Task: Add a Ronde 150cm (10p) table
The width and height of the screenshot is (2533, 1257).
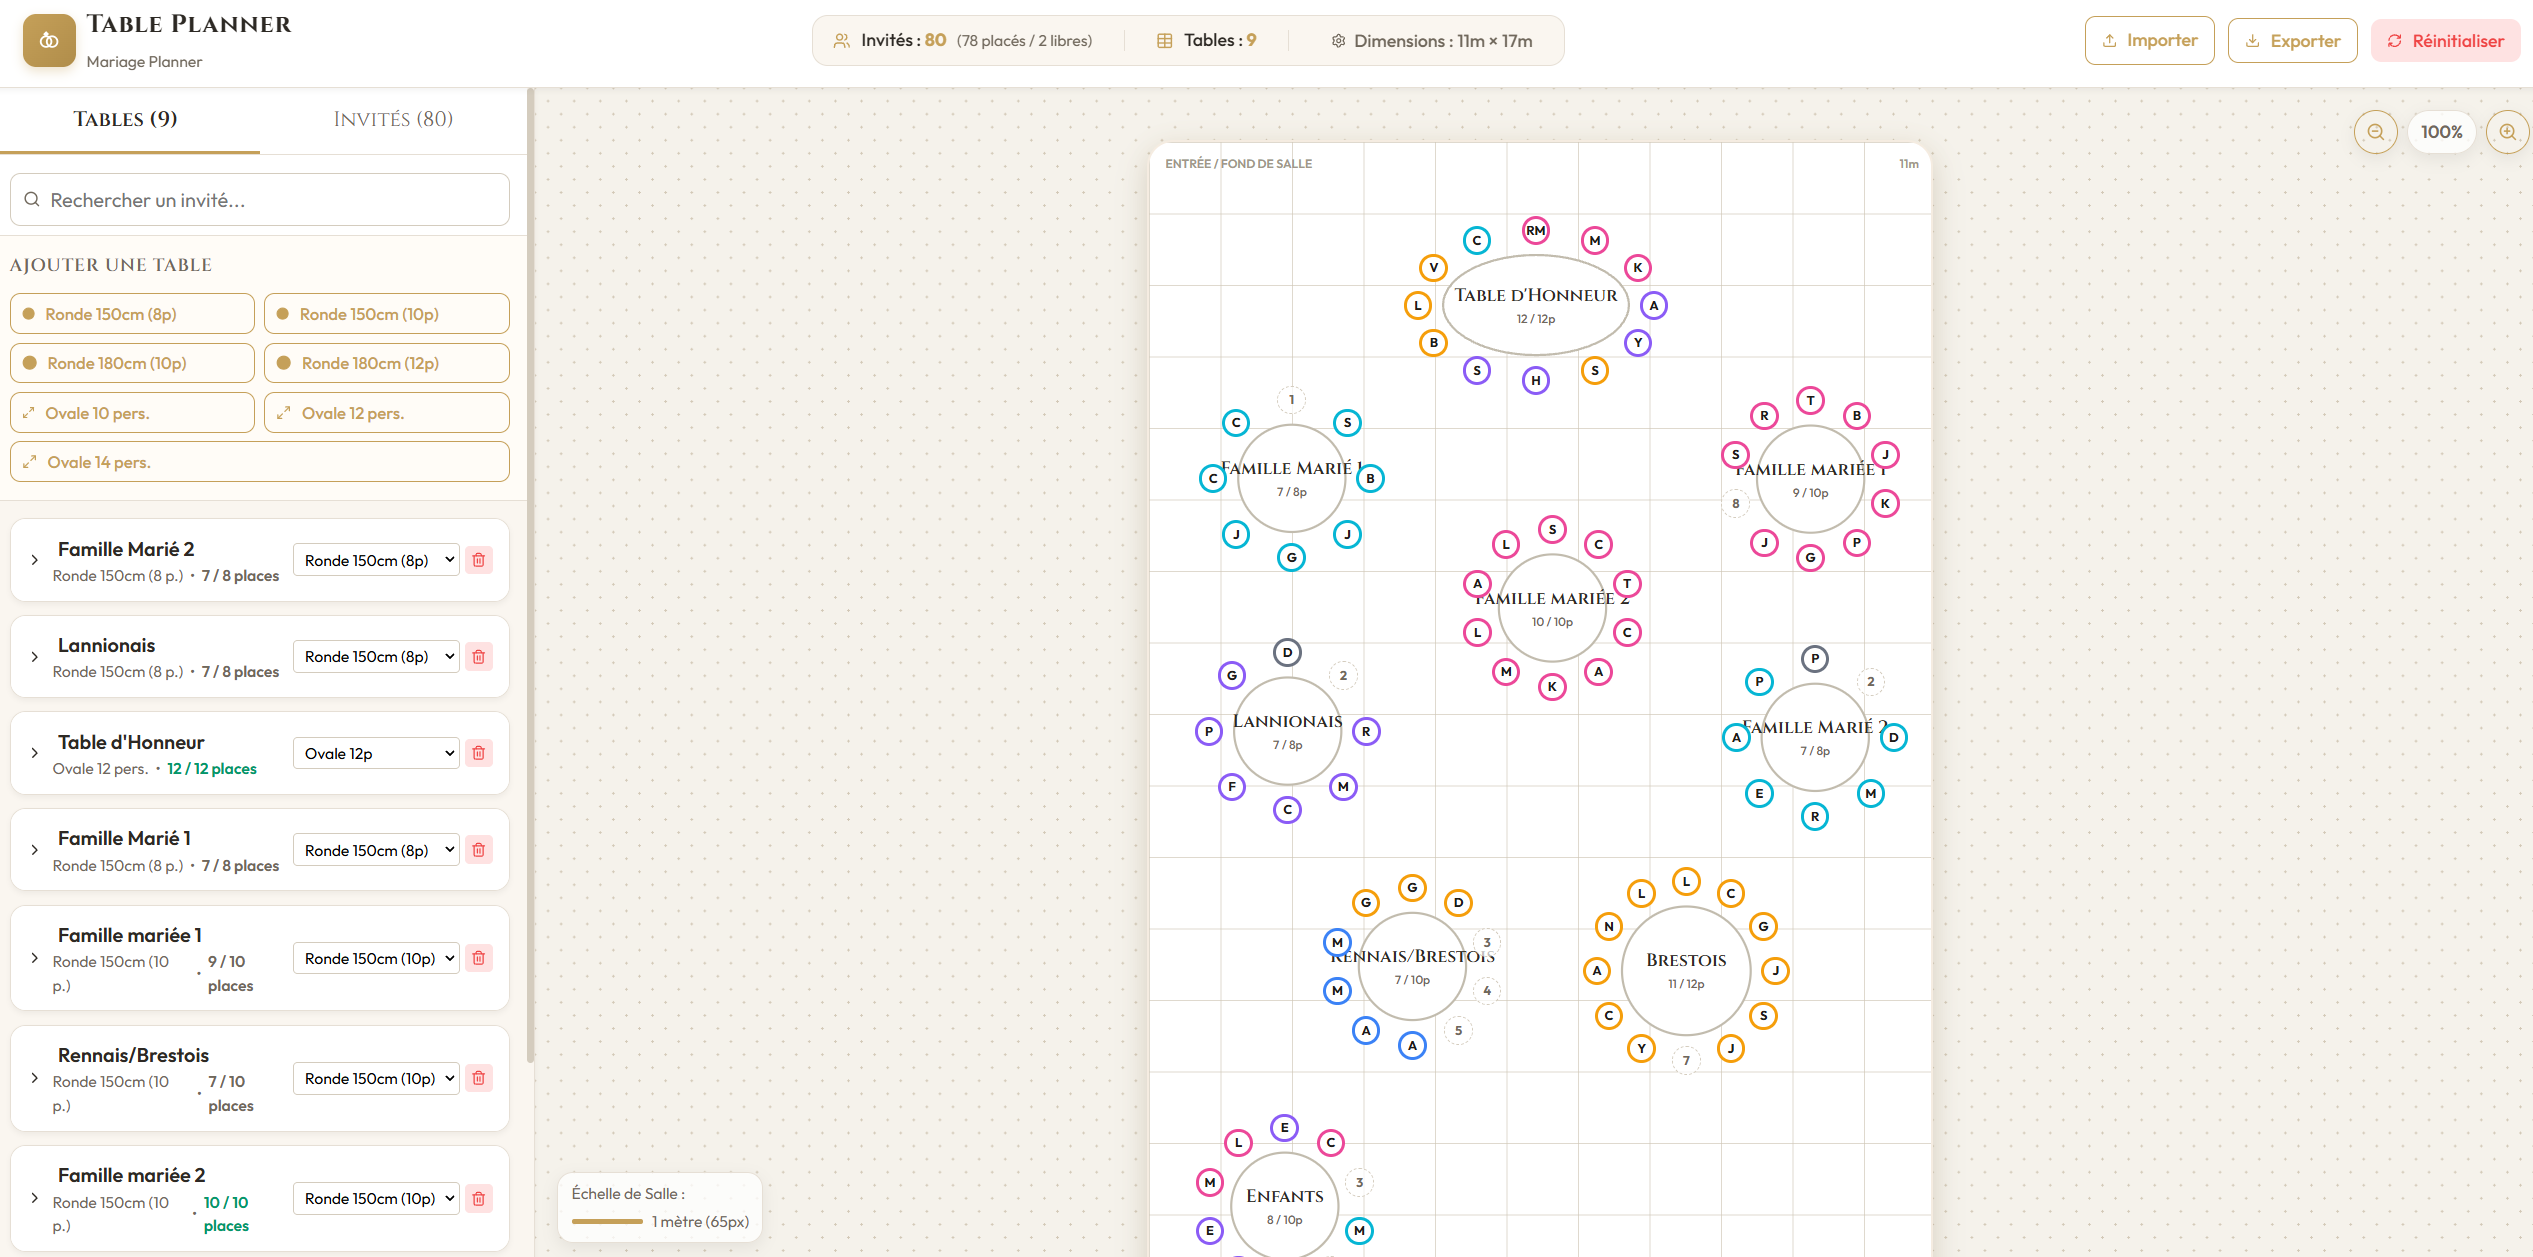Action: (x=387, y=314)
